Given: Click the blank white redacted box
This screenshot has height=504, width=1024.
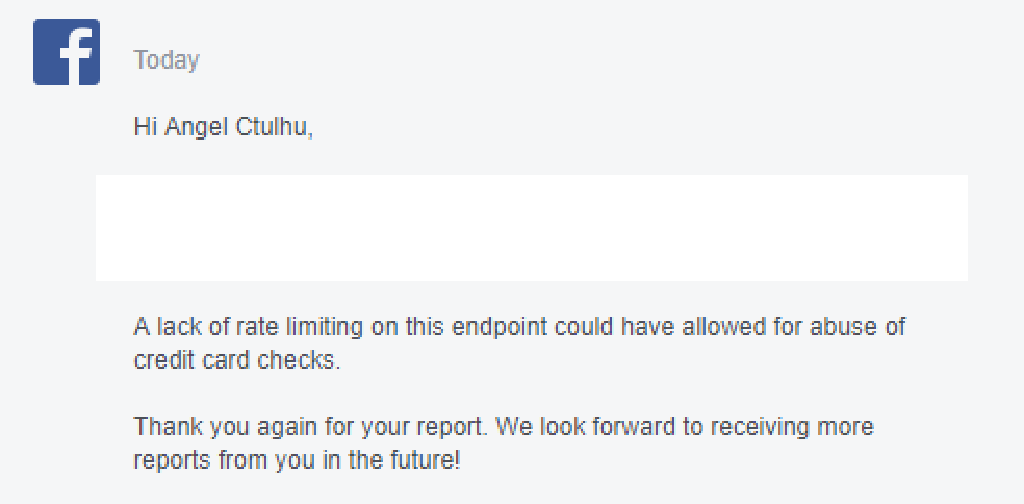Looking at the screenshot, I should click(531, 227).
